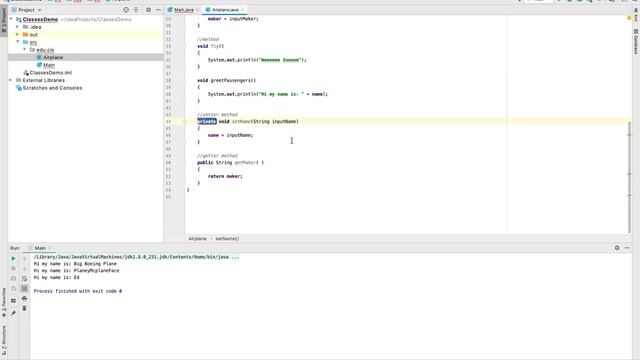Image resolution: width=640 pixels, height=360 pixels.
Task: Collapse all in Project panel toolbar
Action: [136, 9]
